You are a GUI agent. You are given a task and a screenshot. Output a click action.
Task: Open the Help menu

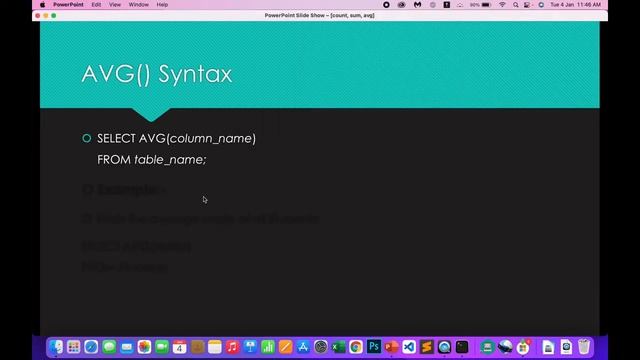click(162, 5)
